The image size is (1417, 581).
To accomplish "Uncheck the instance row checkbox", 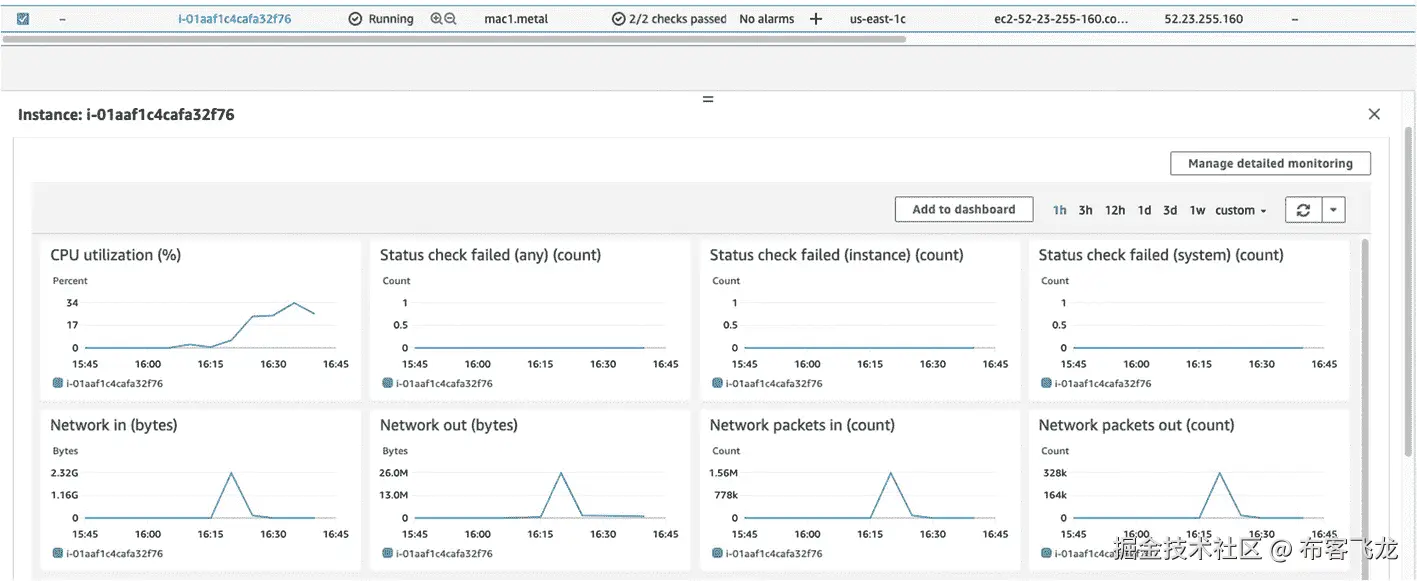I will [23, 18].
